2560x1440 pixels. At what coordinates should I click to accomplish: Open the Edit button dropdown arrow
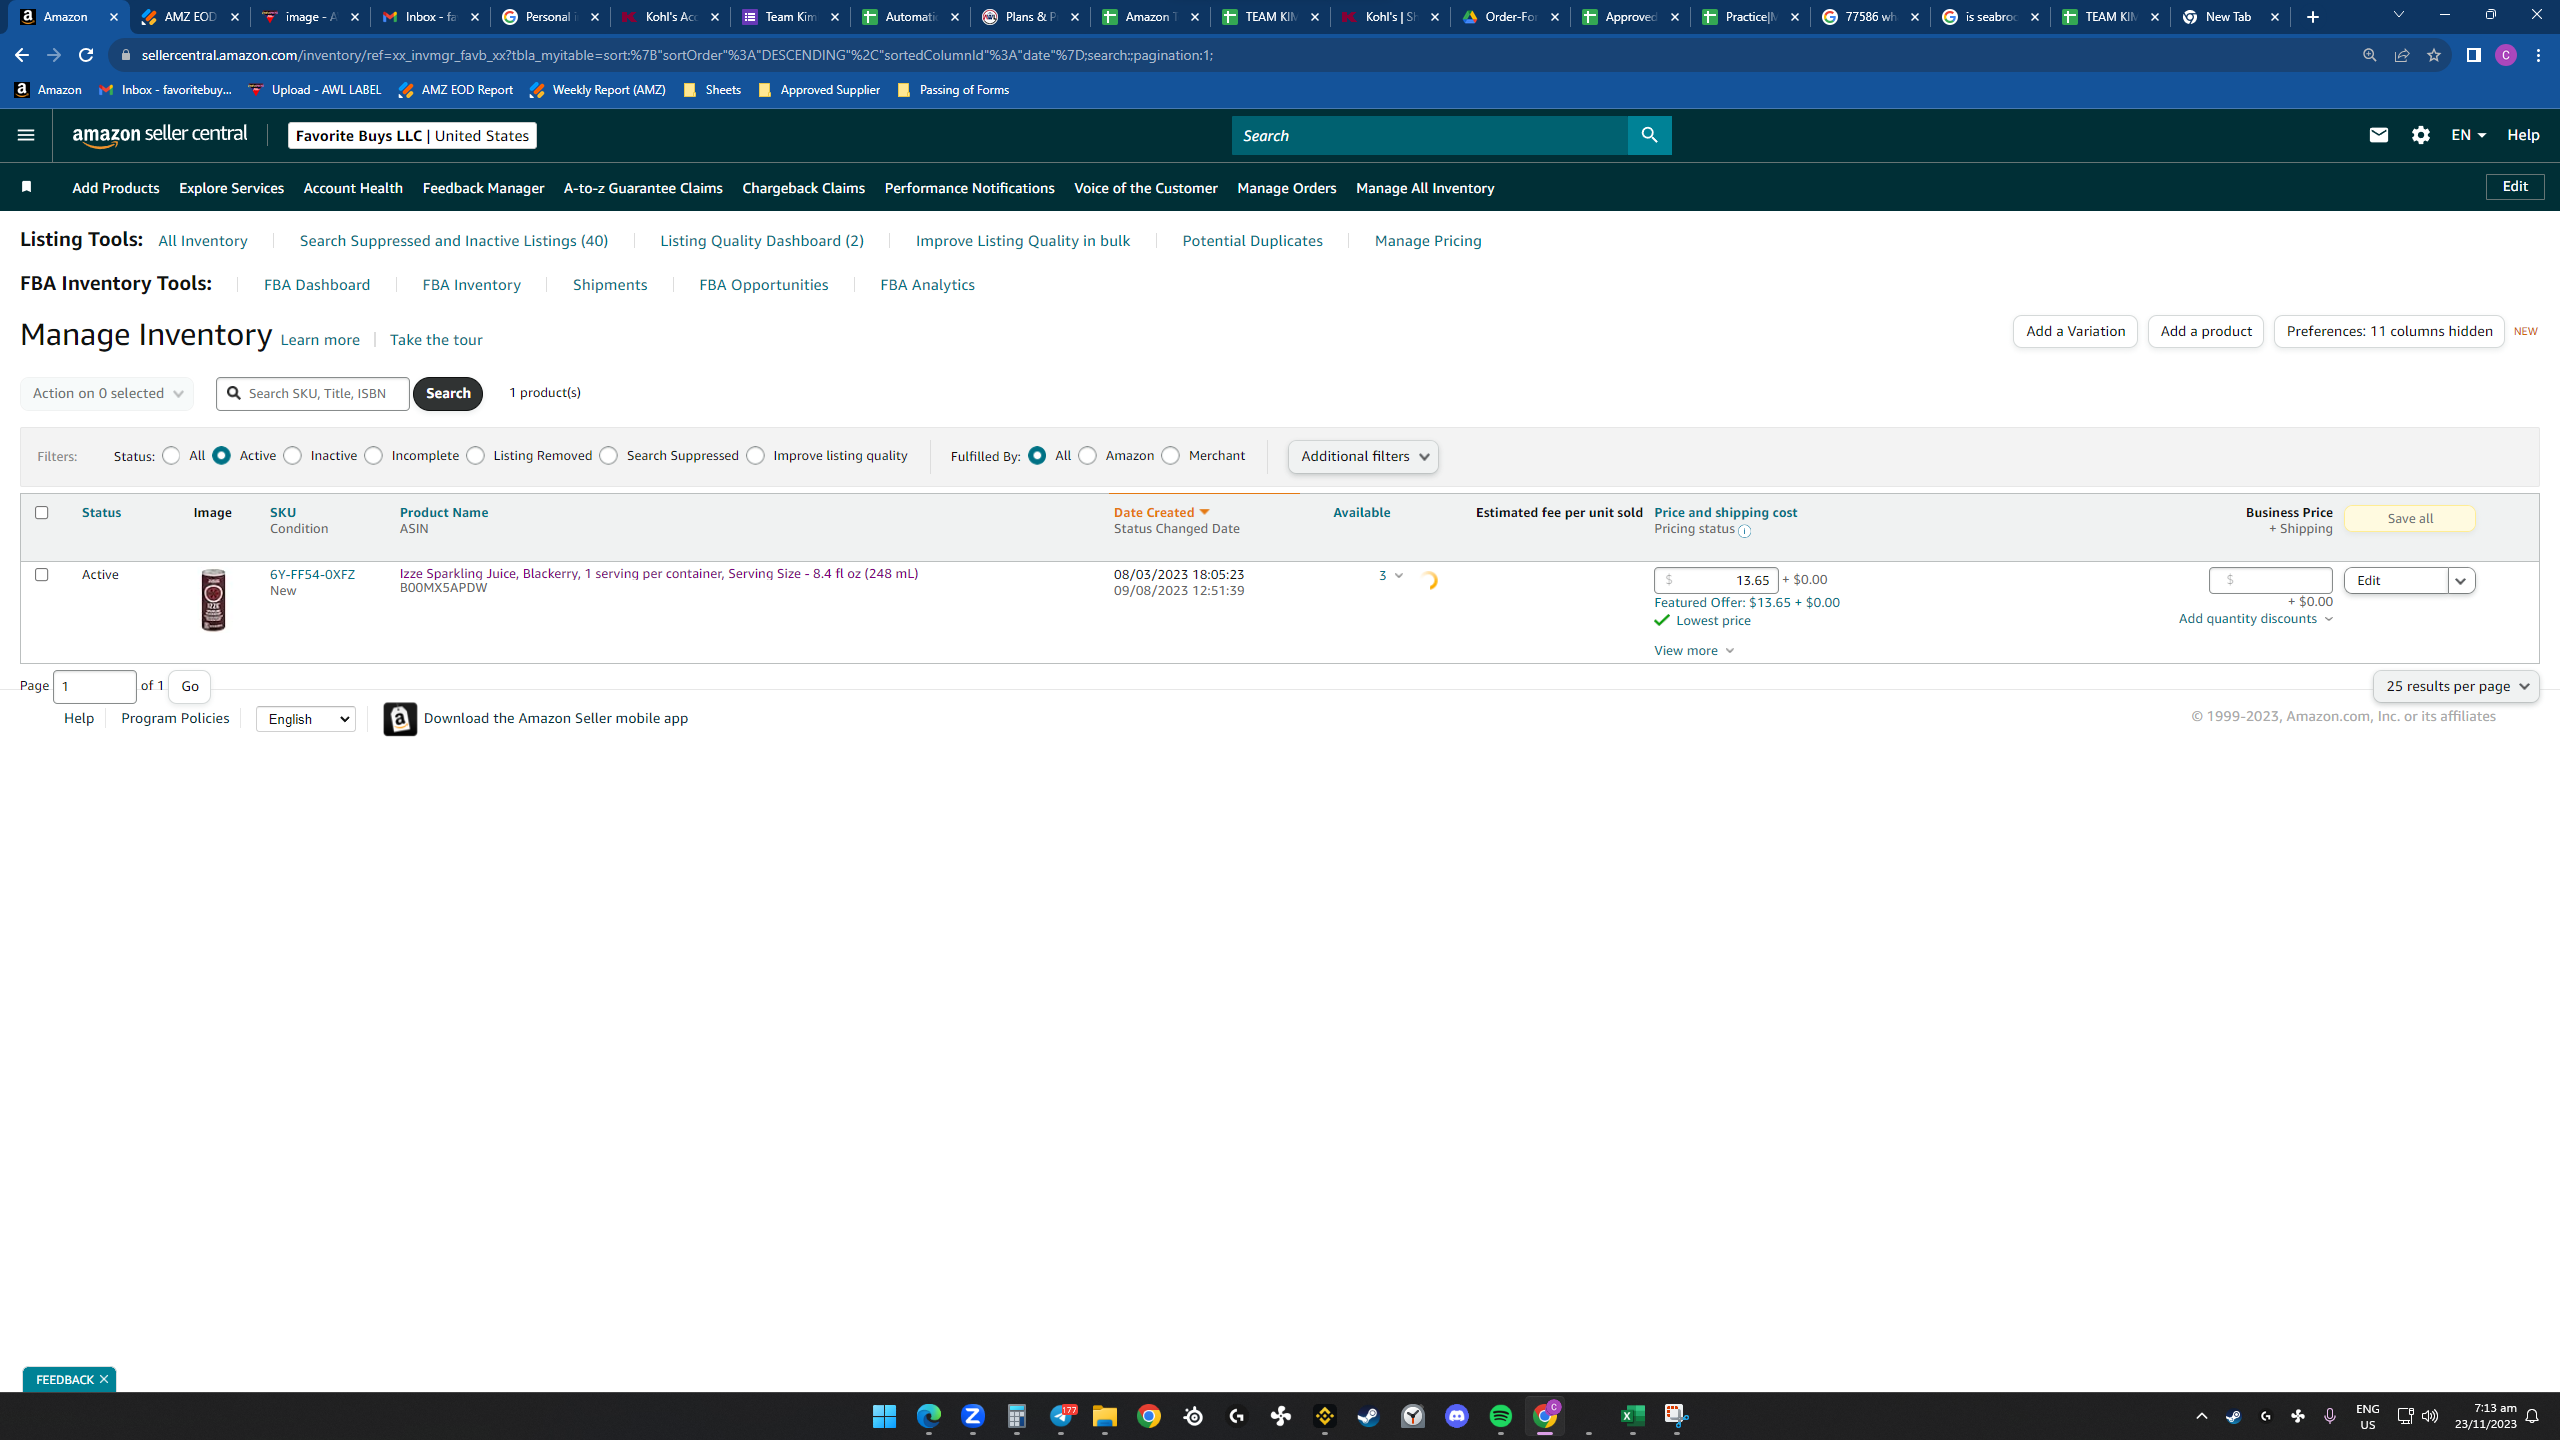2461,581
